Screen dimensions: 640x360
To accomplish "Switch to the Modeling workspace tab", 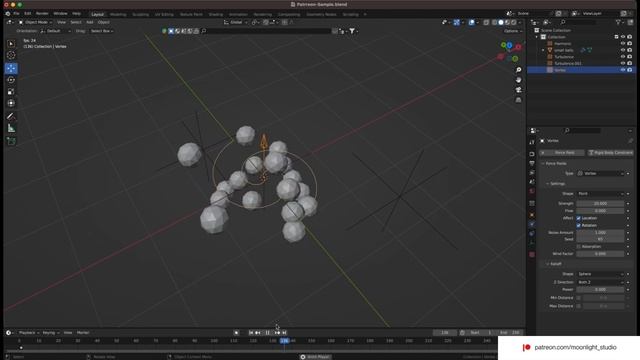I will (x=118, y=14).
